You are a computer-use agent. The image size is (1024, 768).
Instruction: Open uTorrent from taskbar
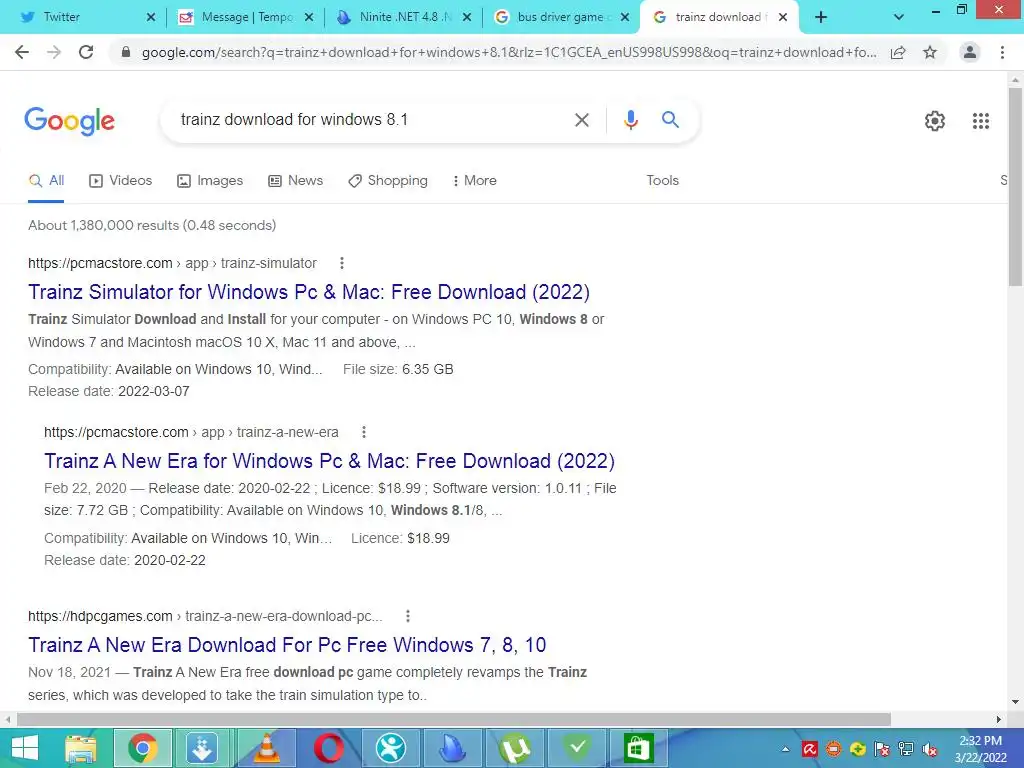point(515,748)
